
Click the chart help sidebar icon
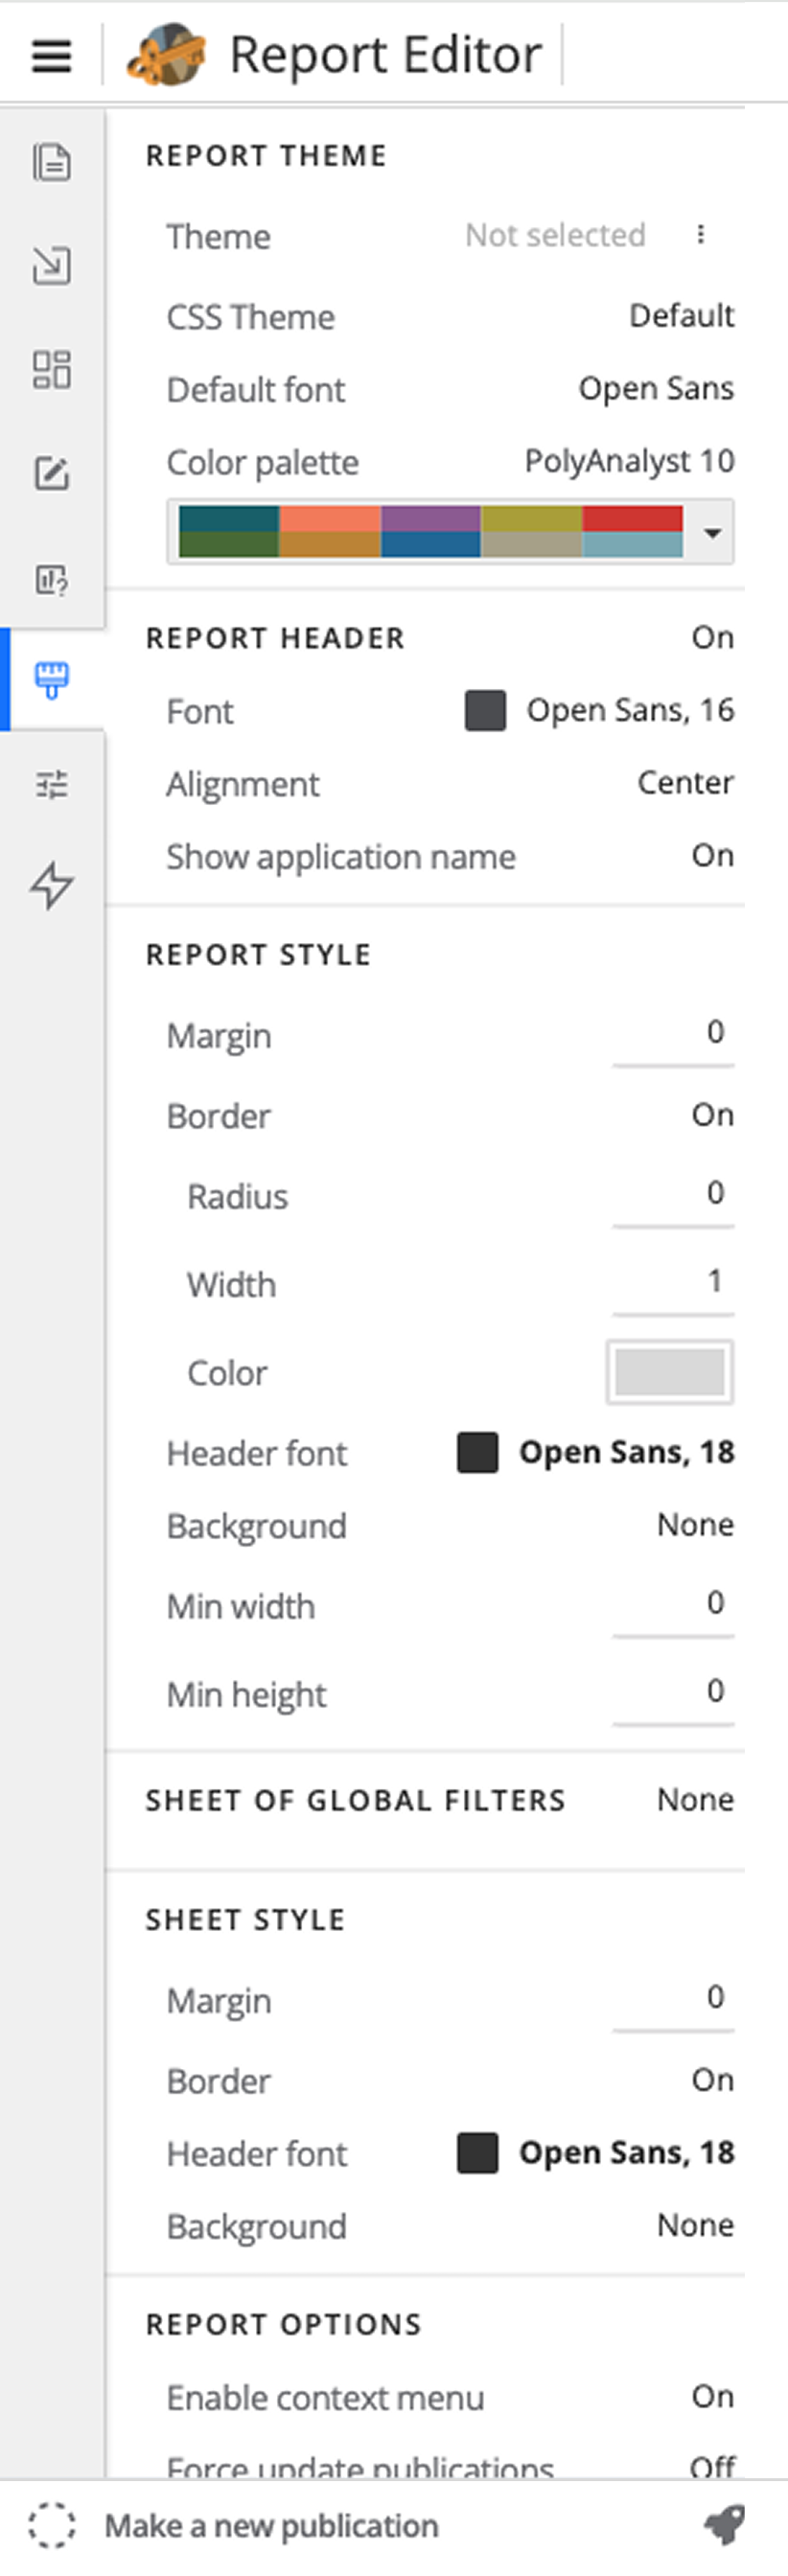tap(51, 579)
